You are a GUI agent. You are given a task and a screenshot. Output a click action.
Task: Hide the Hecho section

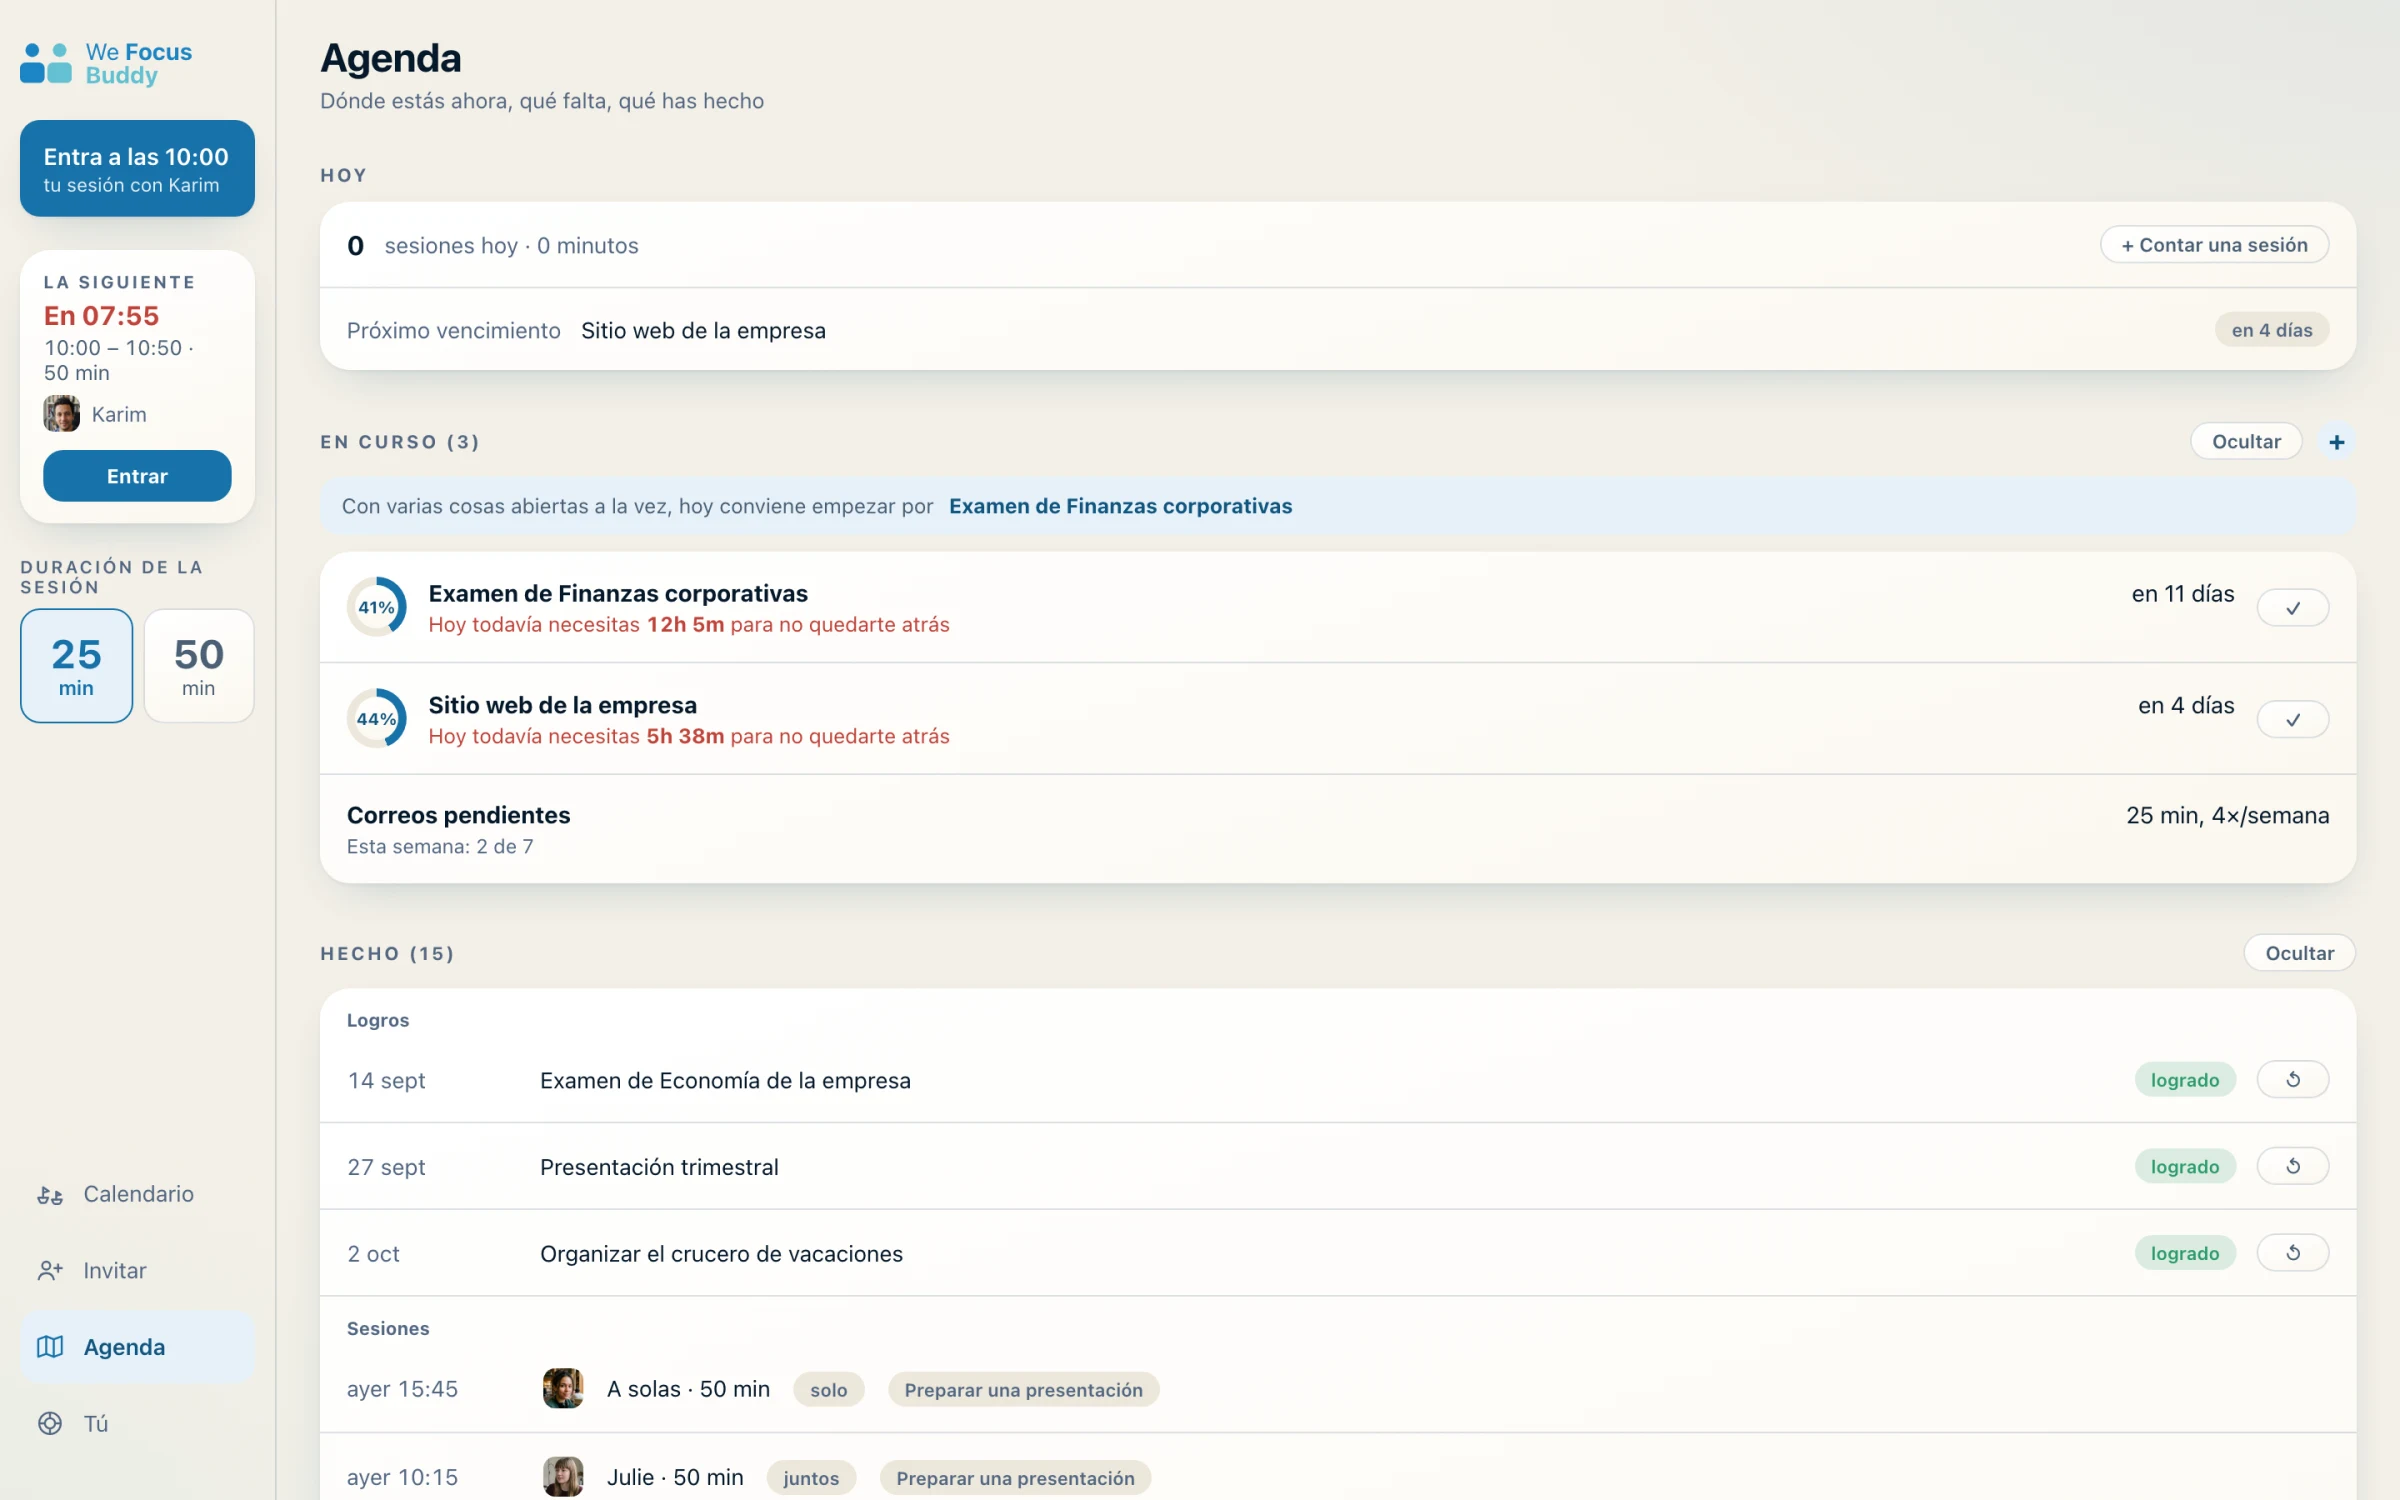point(2299,953)
